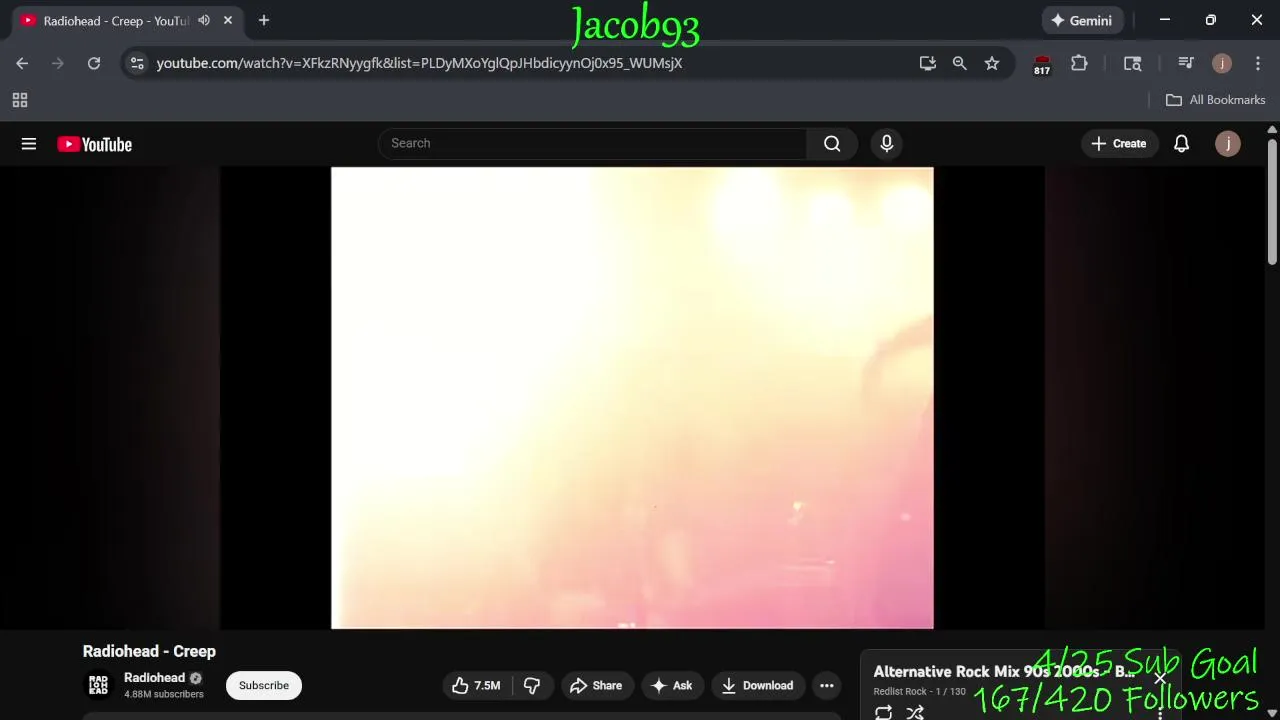The height and width of the screenshot is (720, 1280).
Task: Go to the YouTube home logo
Action: click(95, 144)
